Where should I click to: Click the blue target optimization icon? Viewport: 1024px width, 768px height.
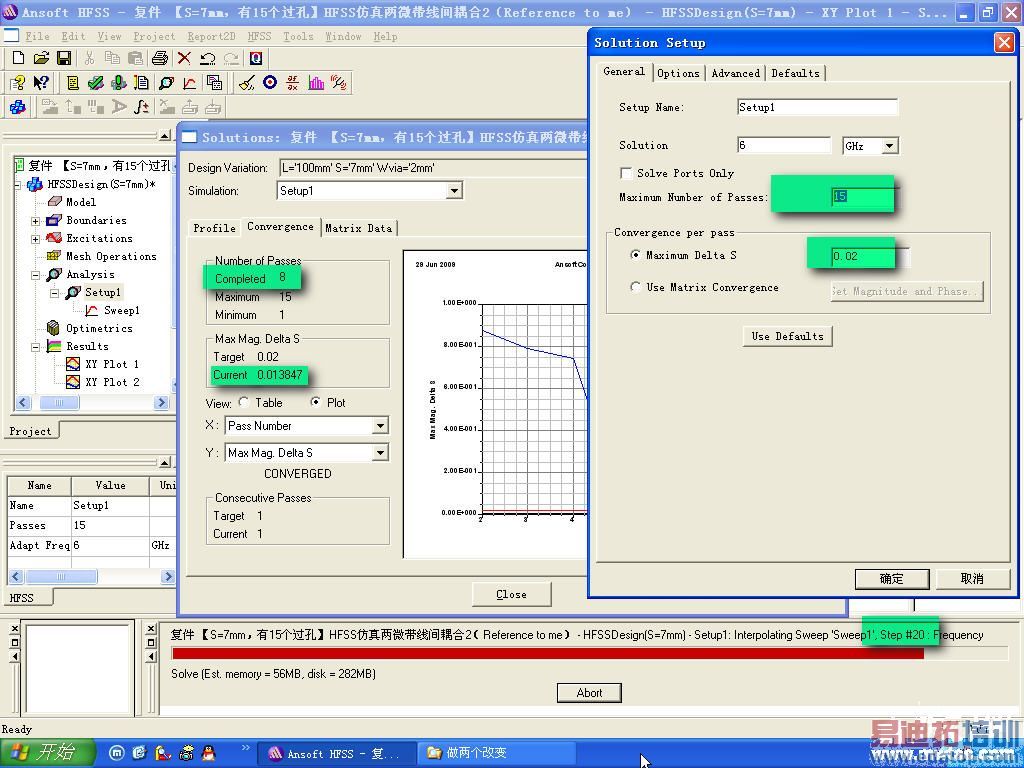[x=270, y=83]
